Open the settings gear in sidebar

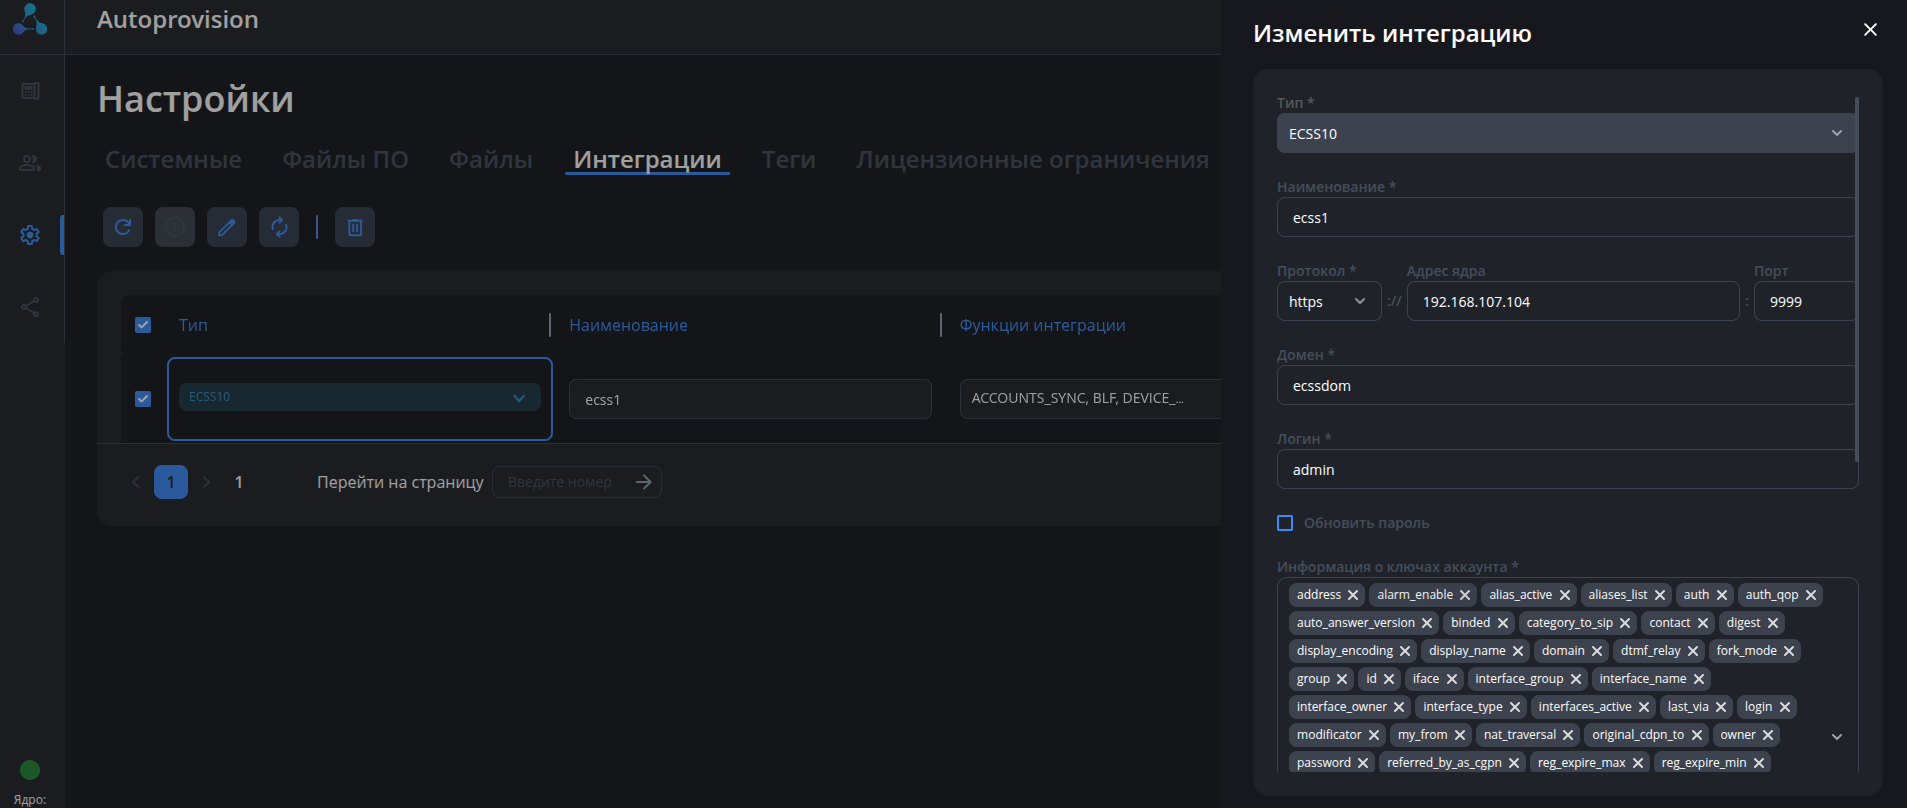click(x=30, y=235)
